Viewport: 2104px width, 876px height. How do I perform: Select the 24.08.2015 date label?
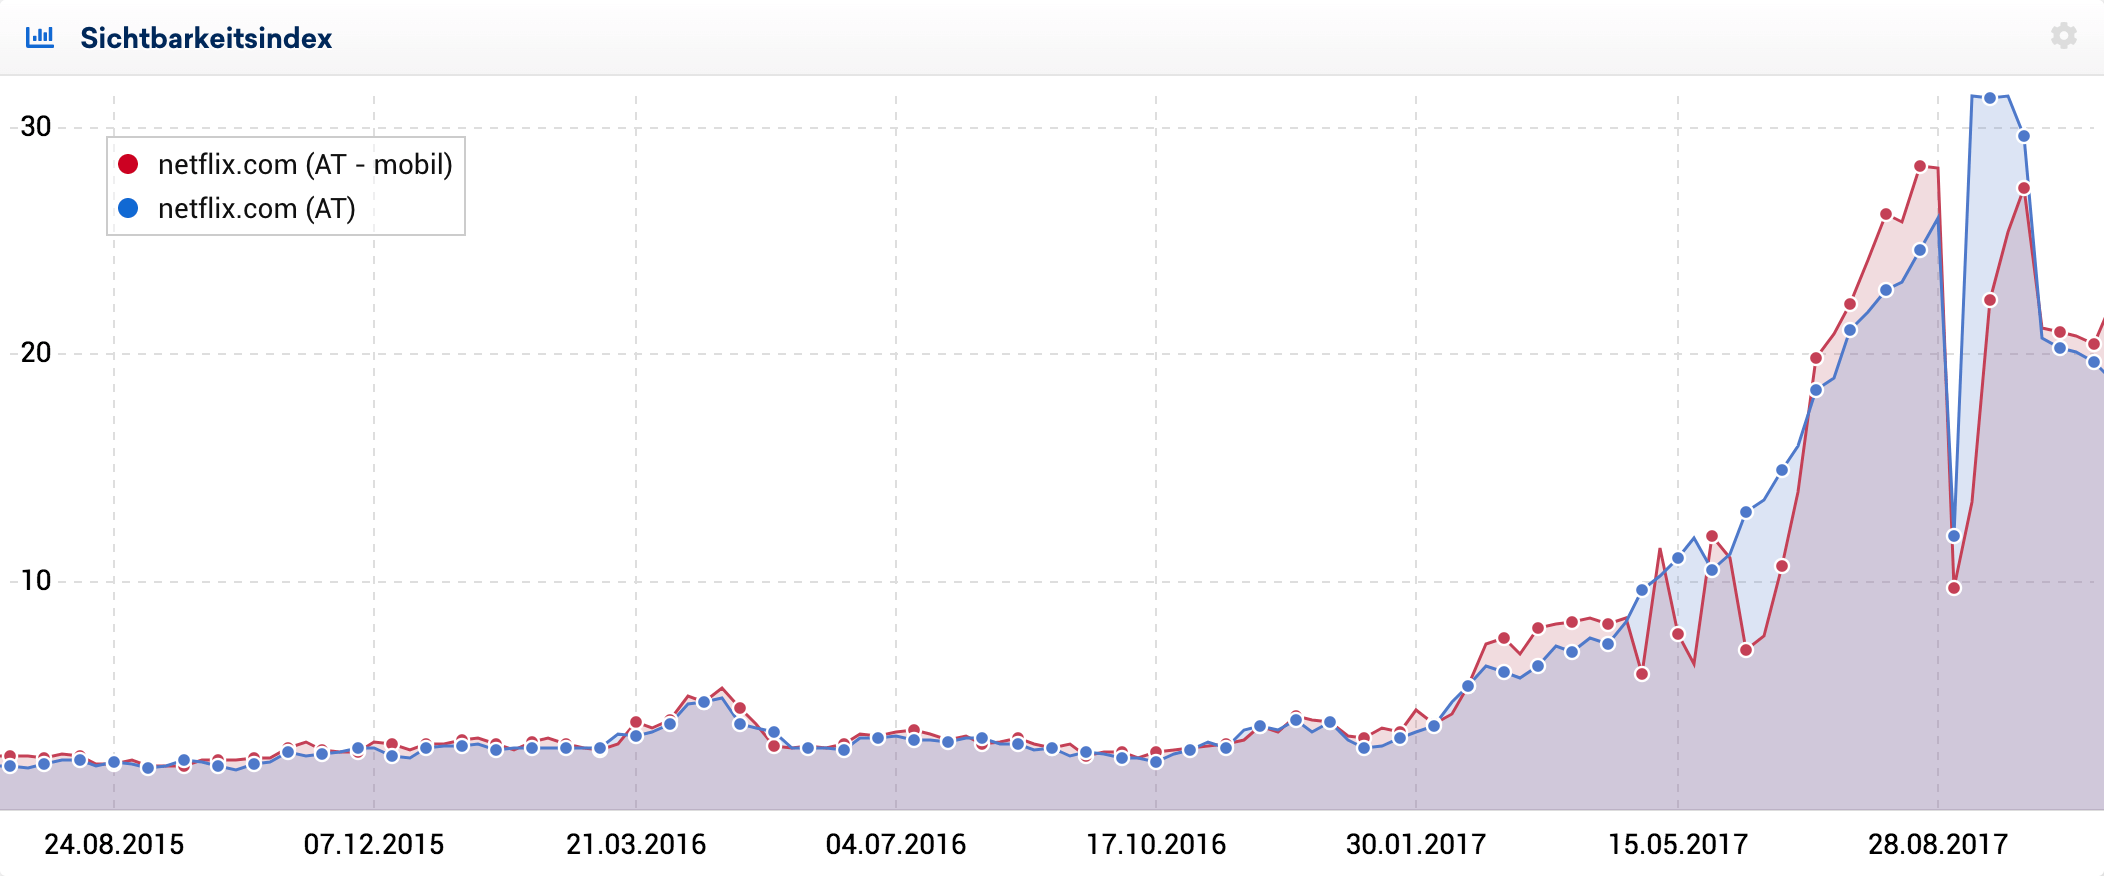(114, 844)
